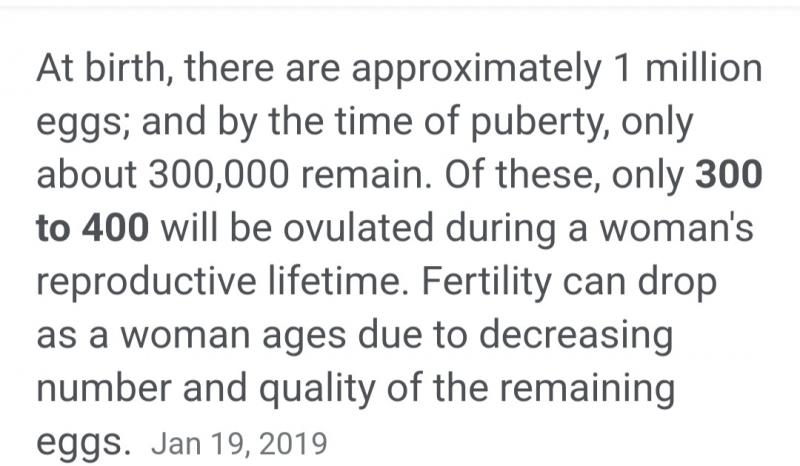
Task: Click the word 'number' in the paragraph
Action: tap(104, 388)
